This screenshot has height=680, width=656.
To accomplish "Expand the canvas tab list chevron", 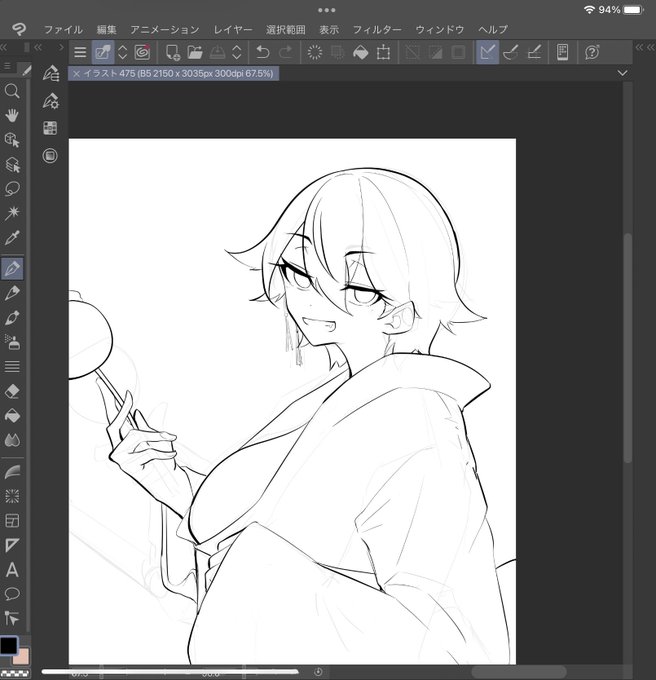I will click(x=622, y=73).
